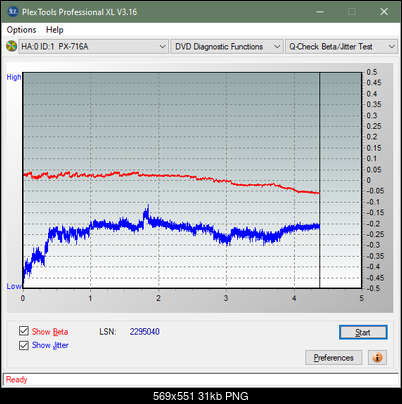Click the Low label on the graph axis
The height and width of the screenshot is (404, 402).
coord(14,286)
